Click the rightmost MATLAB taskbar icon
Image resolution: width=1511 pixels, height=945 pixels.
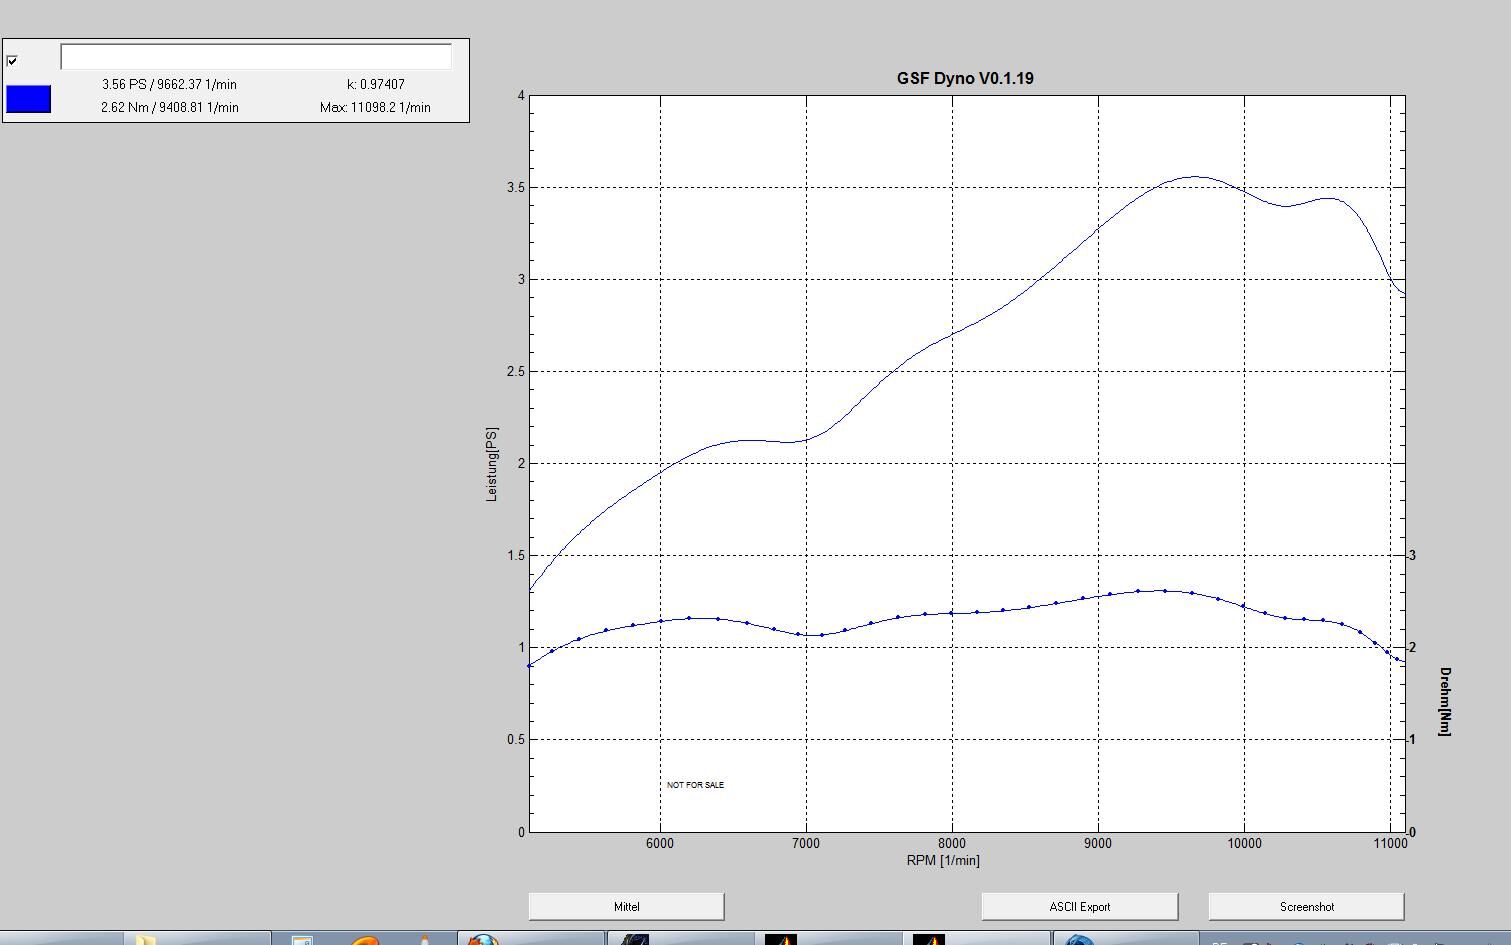click(929, 940)
